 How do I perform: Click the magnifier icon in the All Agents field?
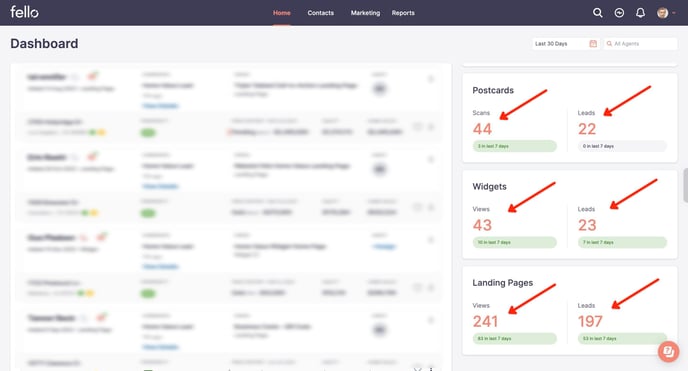(609, 43)
